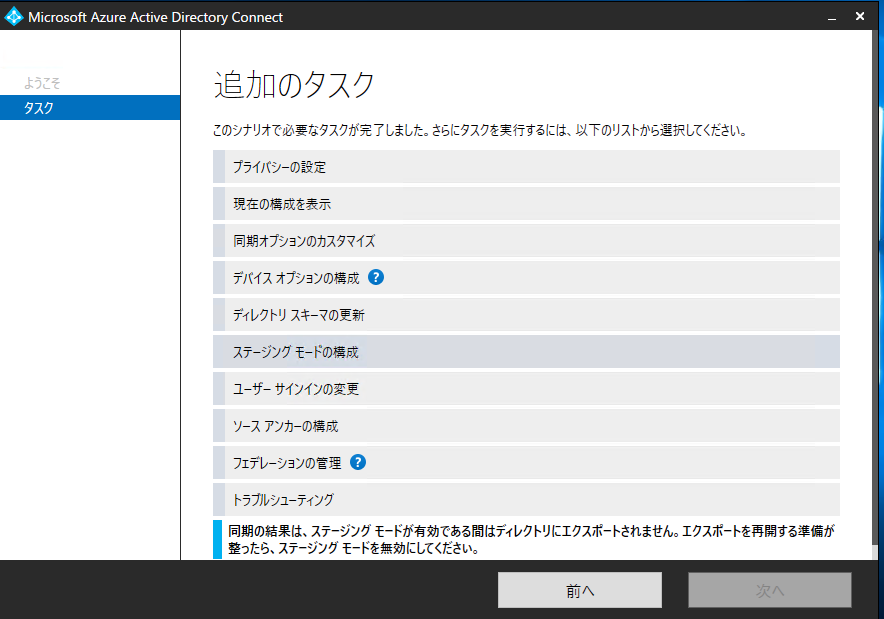This screenshot has height=619, width=884.
Task: Choose 同期オプションのカスタマイズ task
Action: tap(526, 241)
